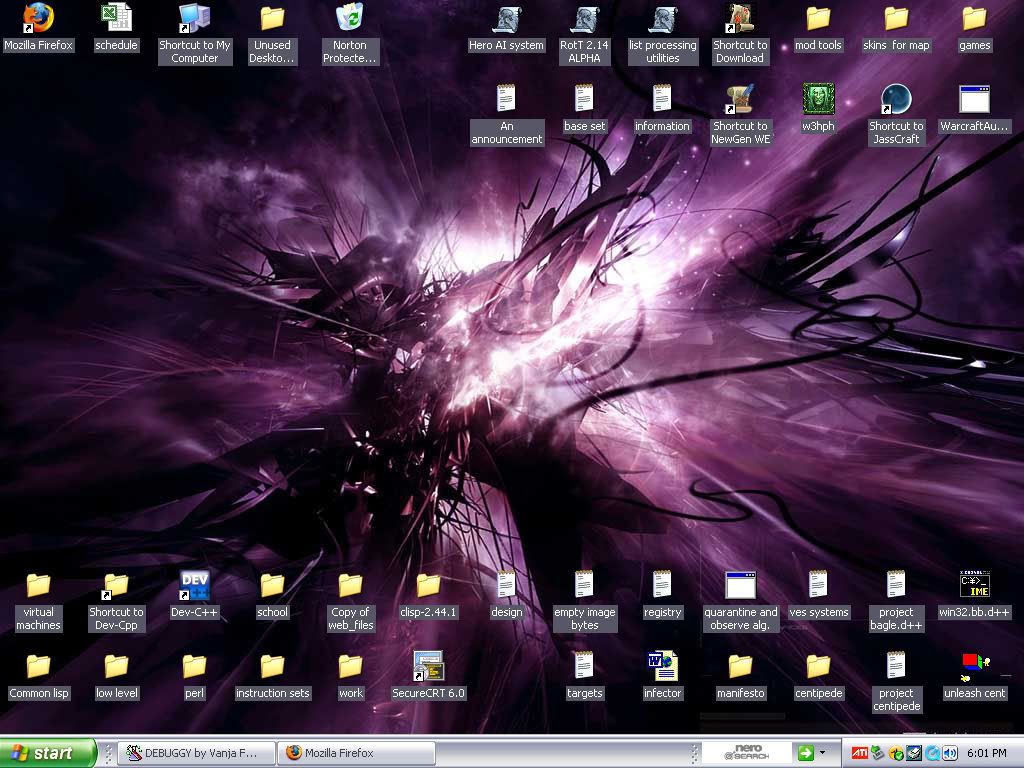
Task: Click the QuickTime tray icon
Action: [x=932, y=753]
